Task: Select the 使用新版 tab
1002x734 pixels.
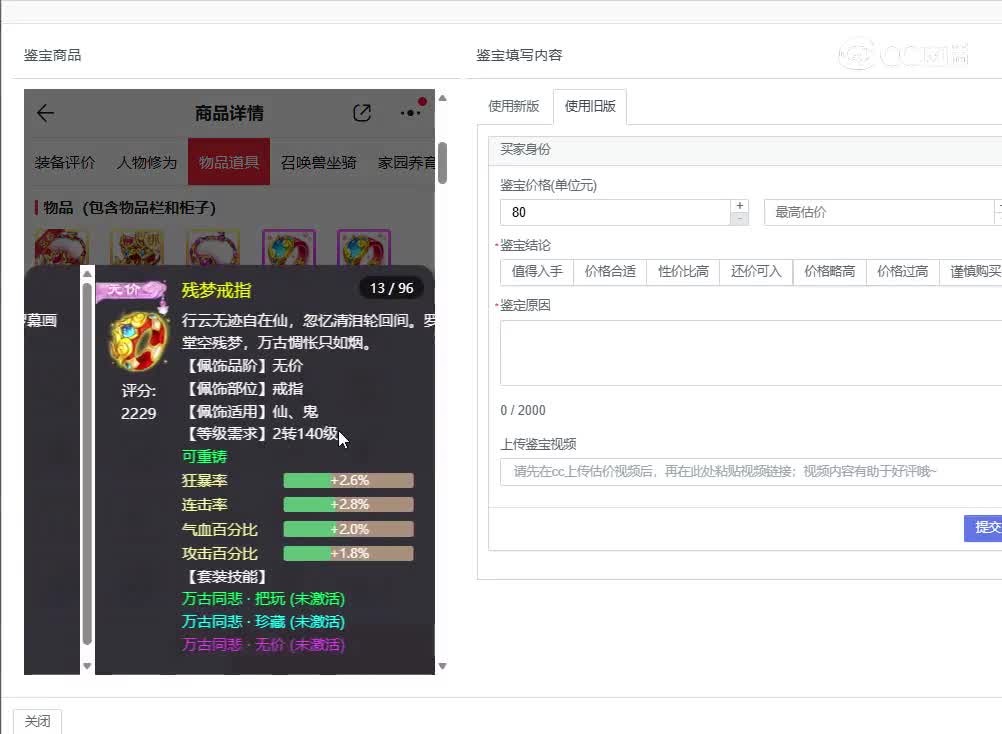Action: (514, 106)
